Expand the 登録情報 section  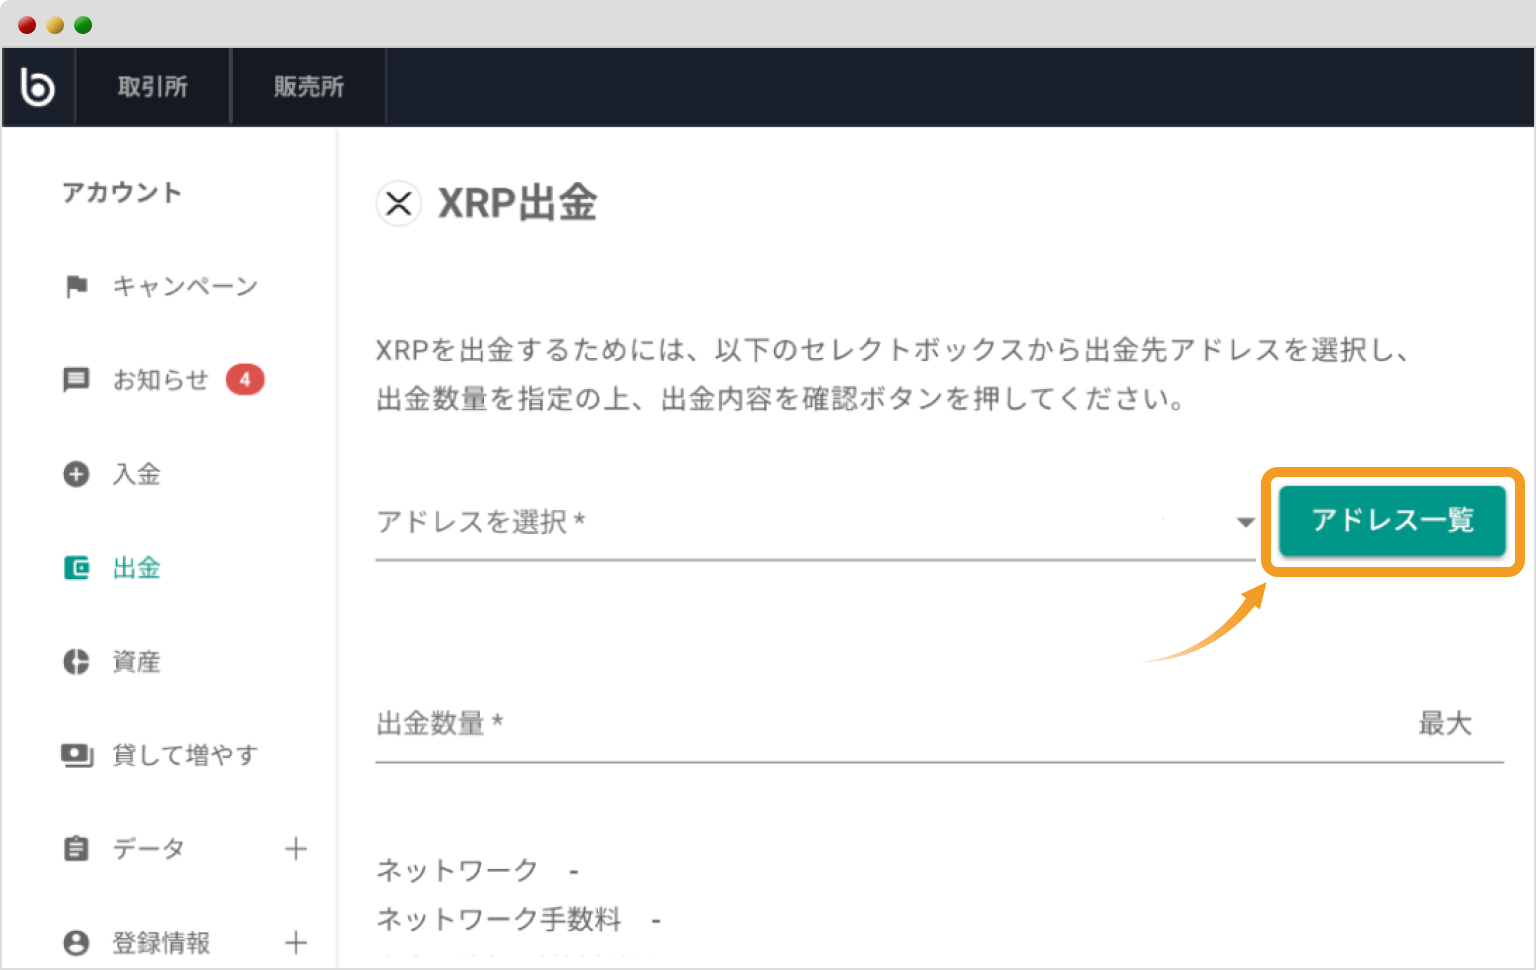[x=296, y=942]
